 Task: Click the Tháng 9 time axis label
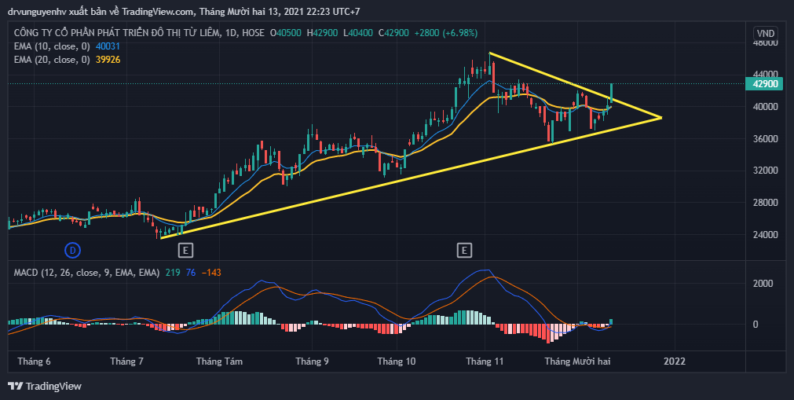[x=312, y=362]
